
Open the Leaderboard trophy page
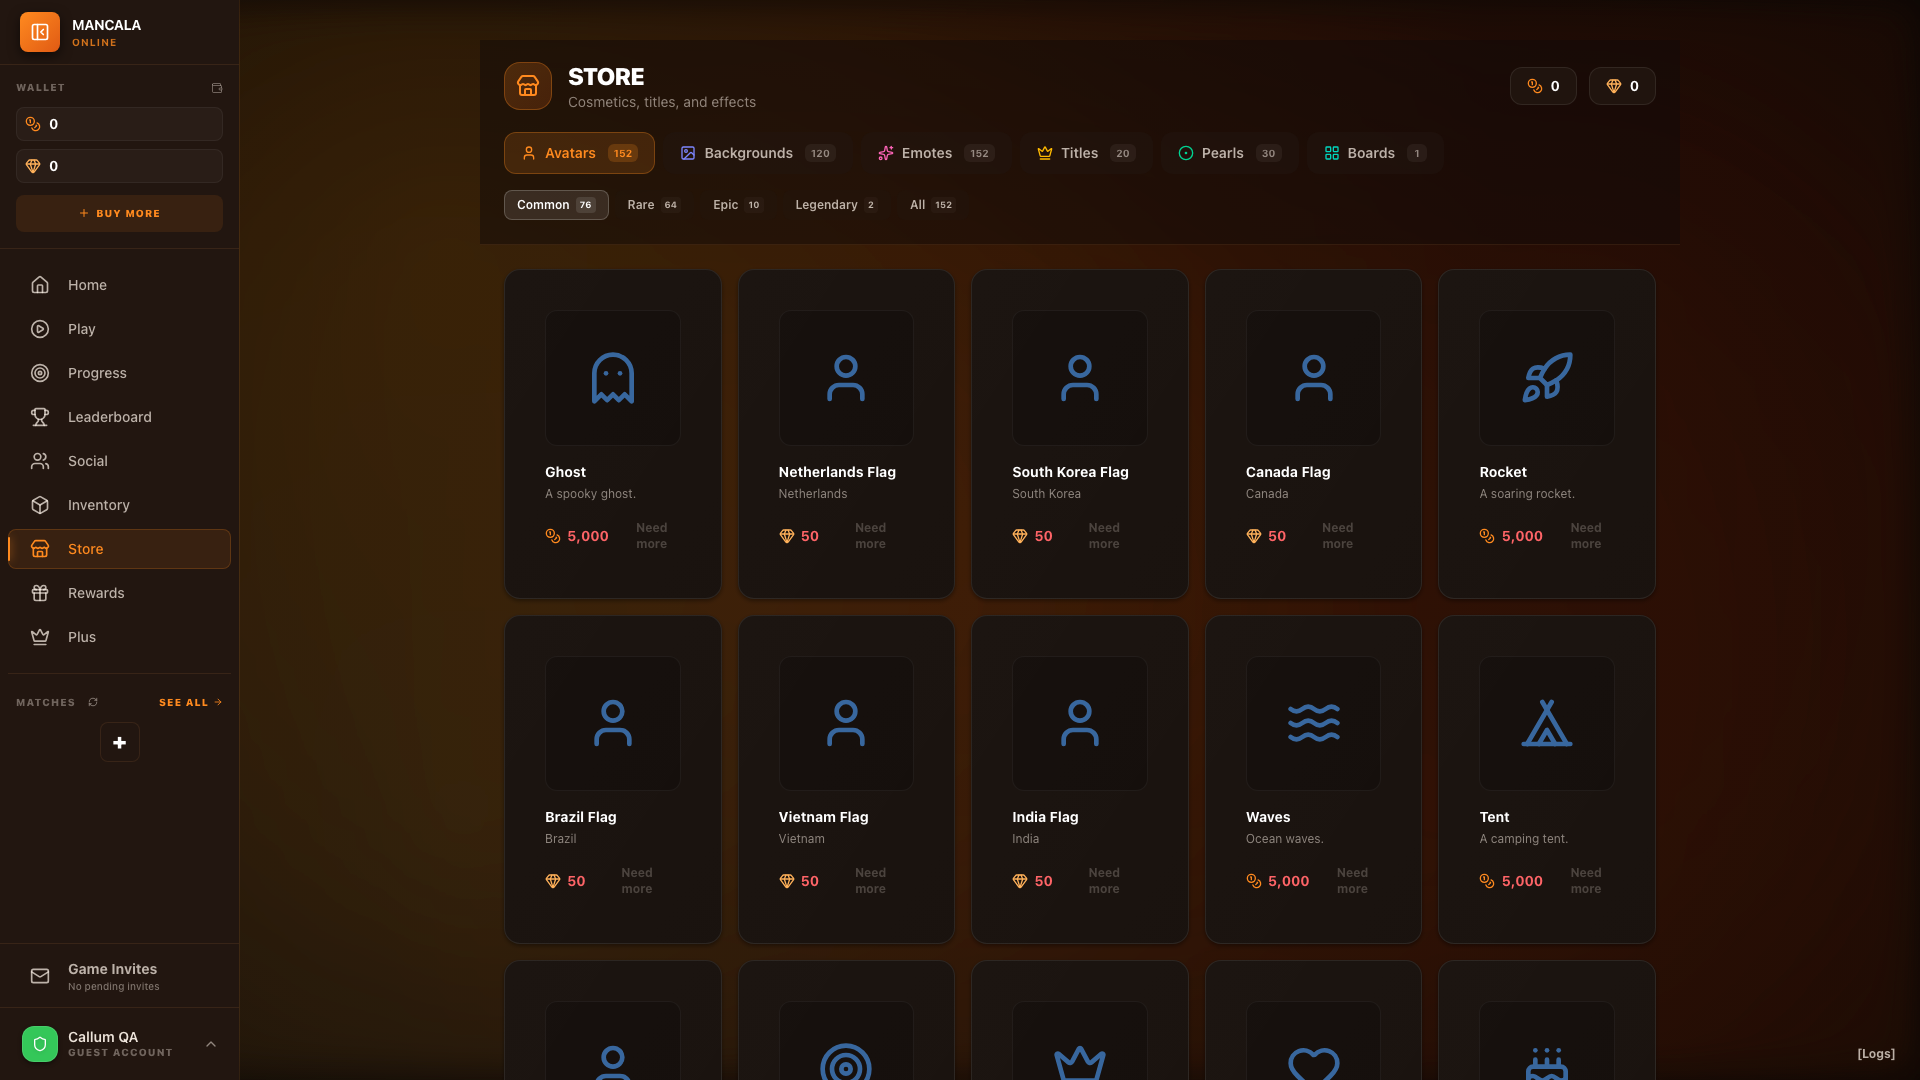[x=109, y=417]
